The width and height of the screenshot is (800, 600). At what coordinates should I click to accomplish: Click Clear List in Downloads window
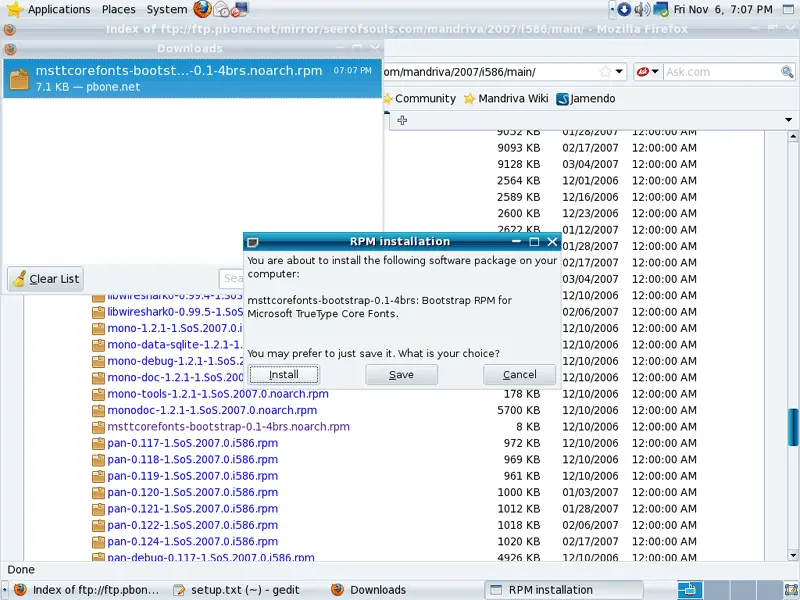[x=45, y=279]
